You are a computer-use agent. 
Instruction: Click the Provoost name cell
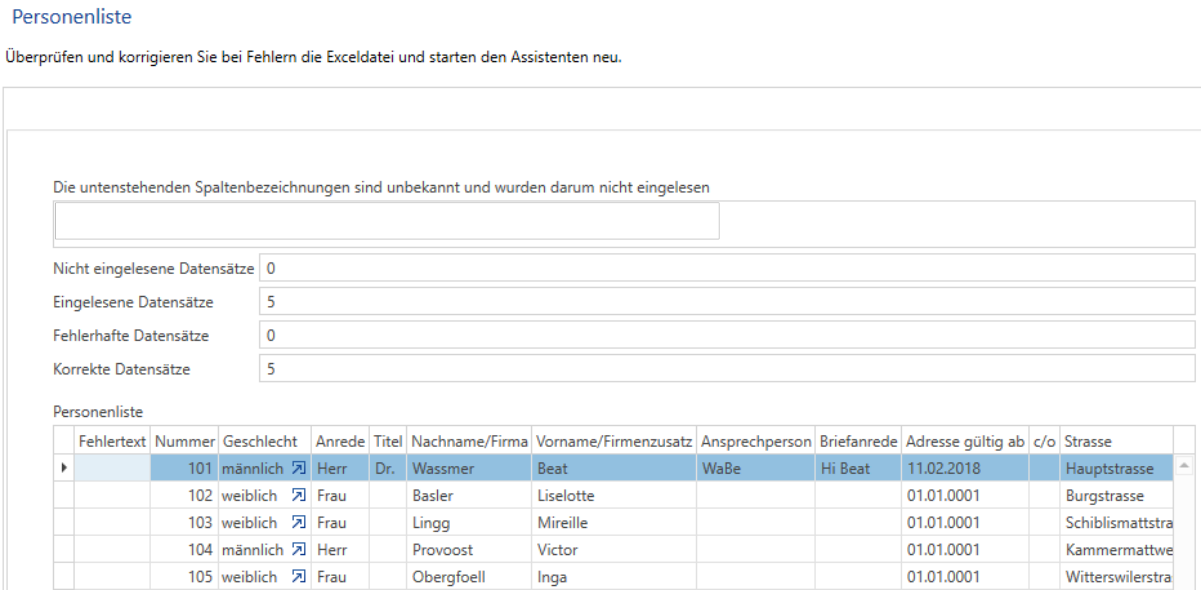tap(469, 550)
